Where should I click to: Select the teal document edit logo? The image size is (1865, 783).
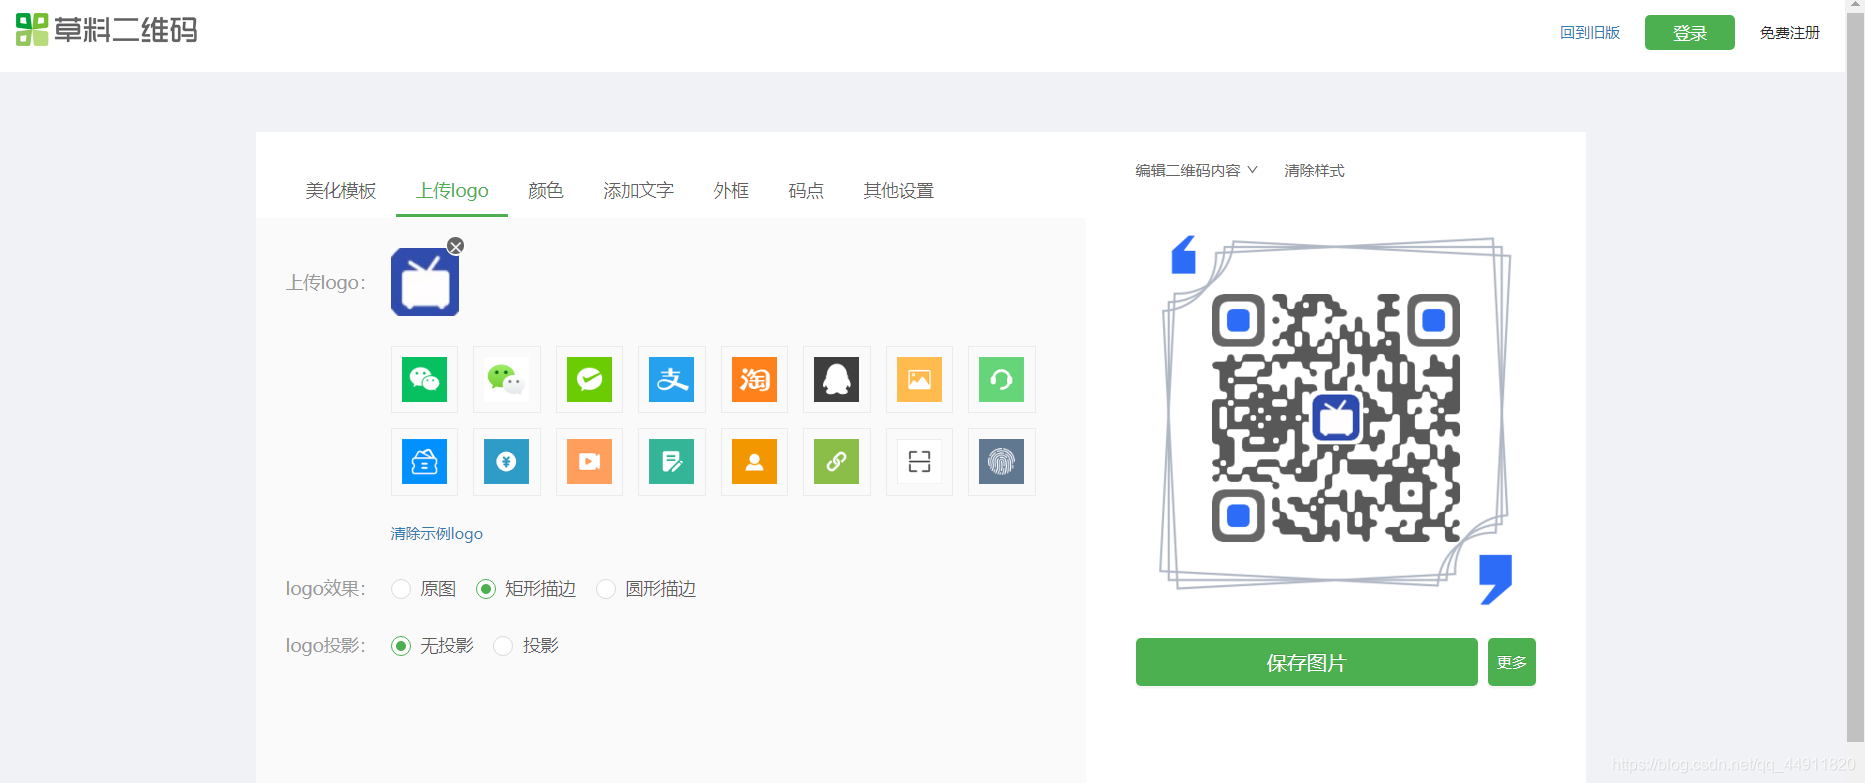coord(672,462)
